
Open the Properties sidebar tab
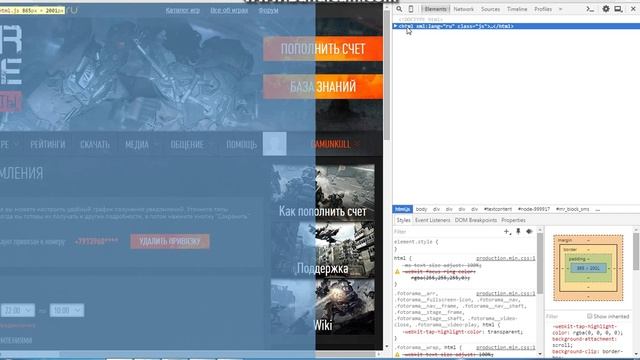513,220
